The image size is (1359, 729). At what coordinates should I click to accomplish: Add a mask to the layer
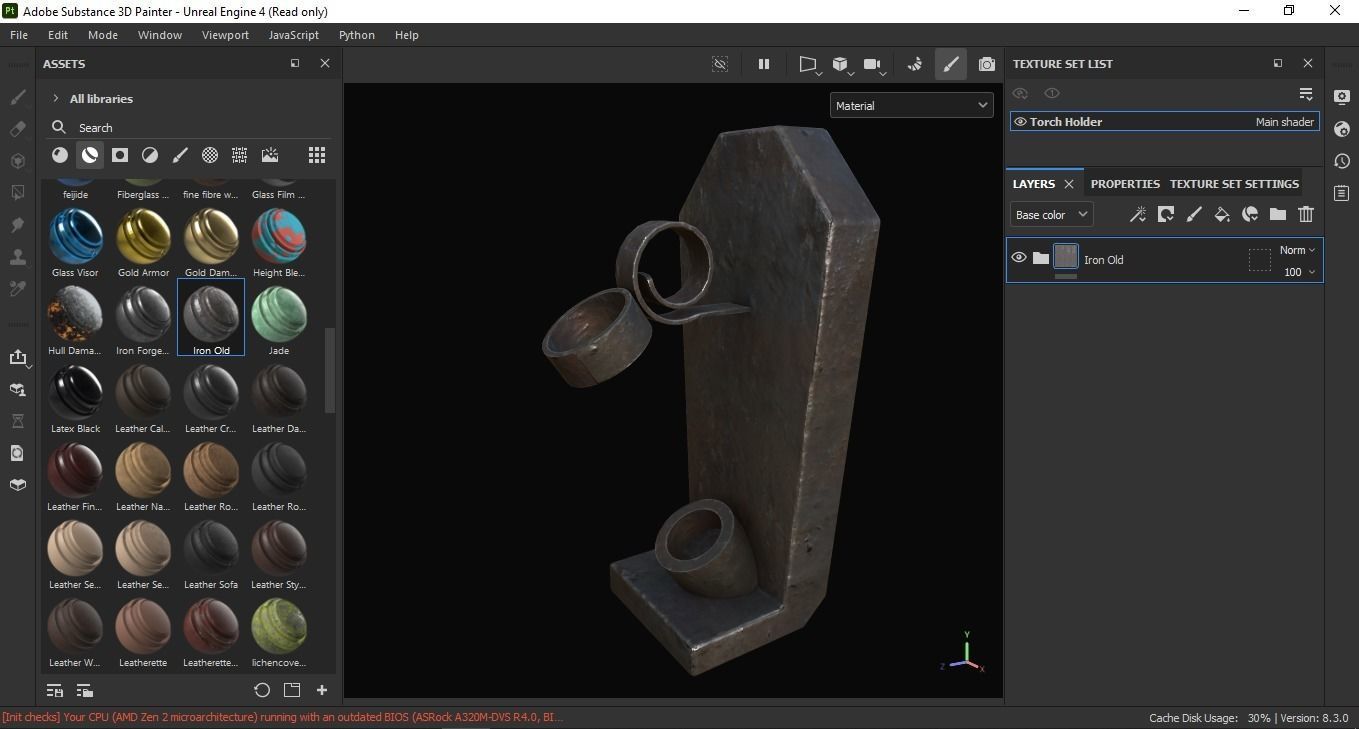[x=1166, y=214]
